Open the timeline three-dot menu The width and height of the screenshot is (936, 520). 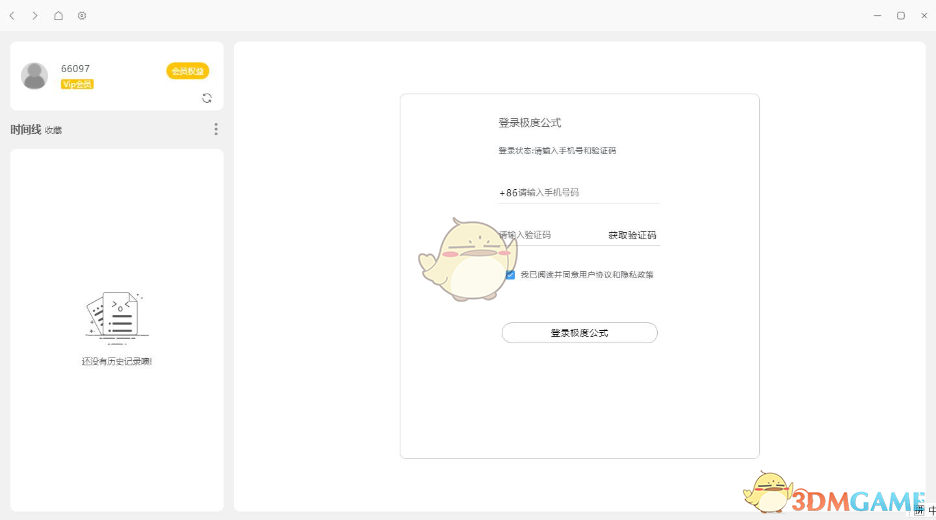click(x=216, y=129)
